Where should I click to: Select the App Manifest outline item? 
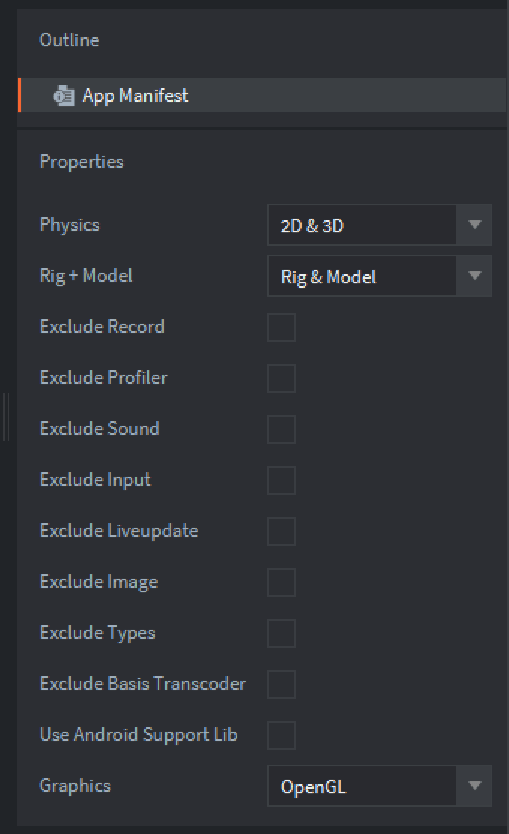(x=262, y=95)
